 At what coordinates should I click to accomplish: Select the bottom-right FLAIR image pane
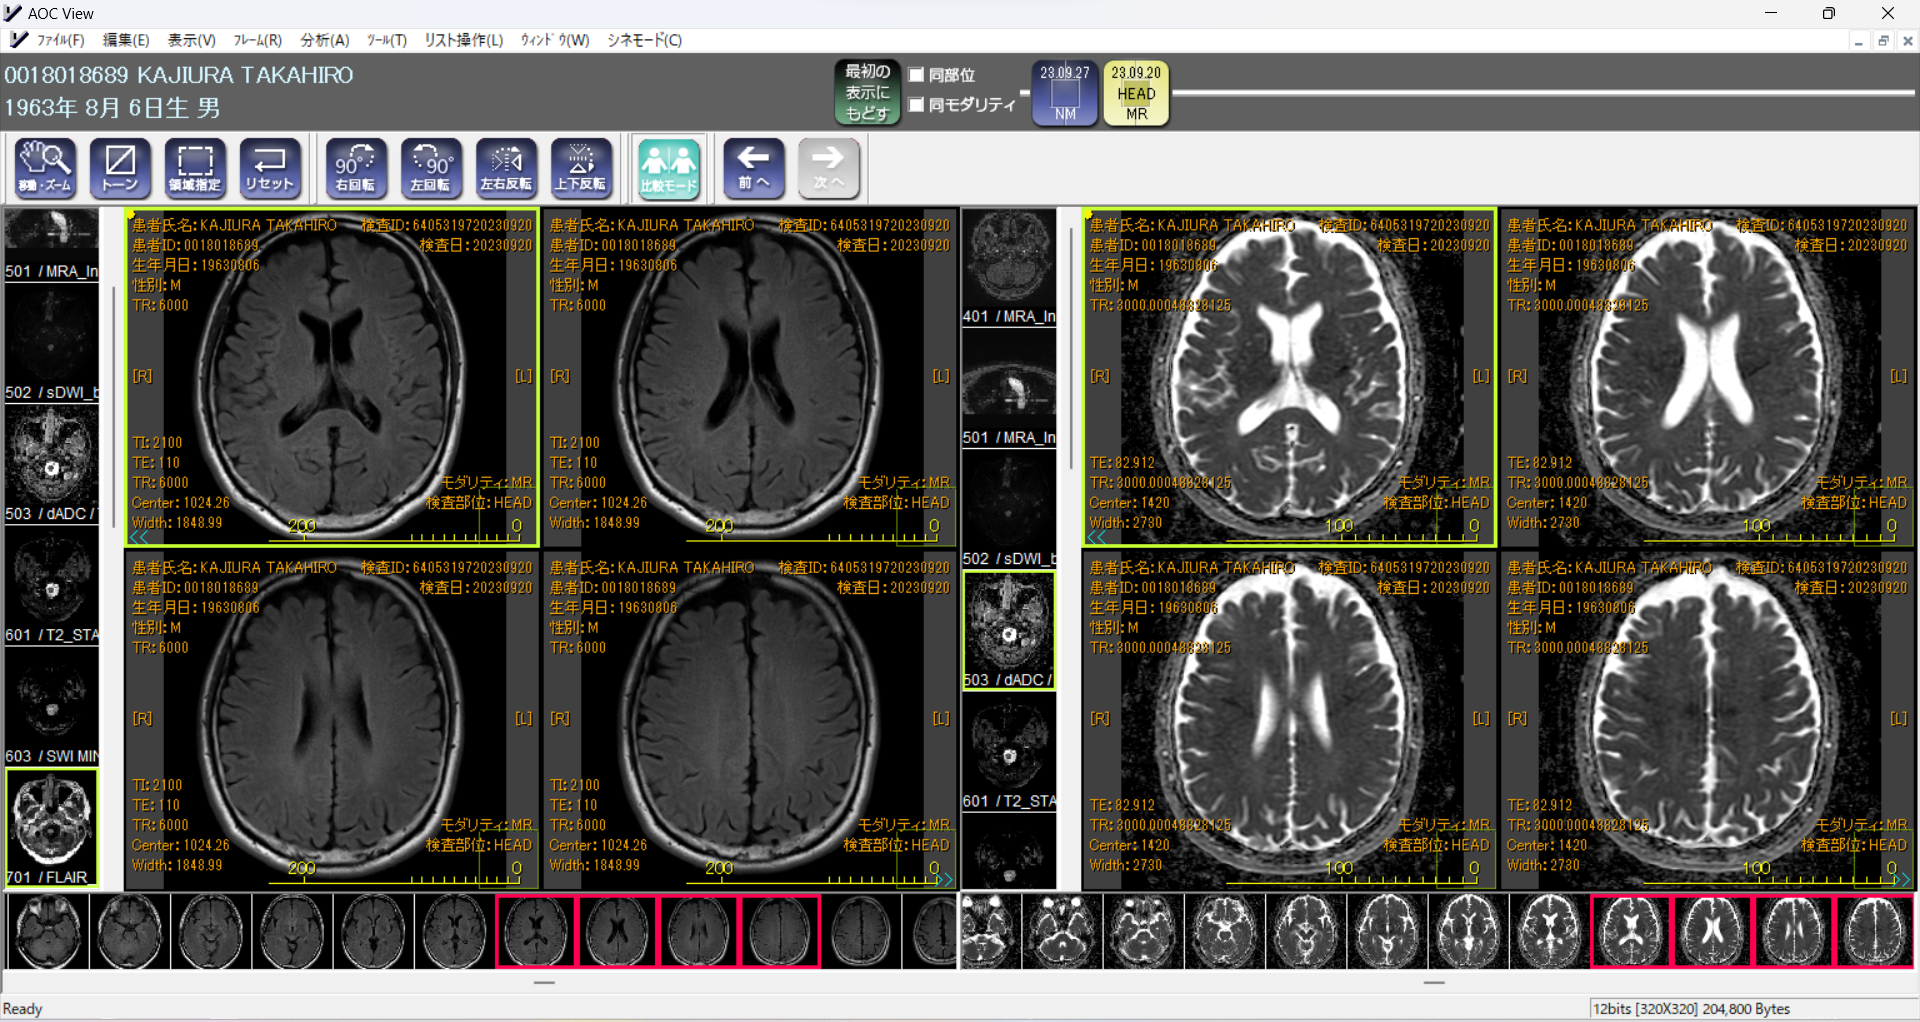749,720
